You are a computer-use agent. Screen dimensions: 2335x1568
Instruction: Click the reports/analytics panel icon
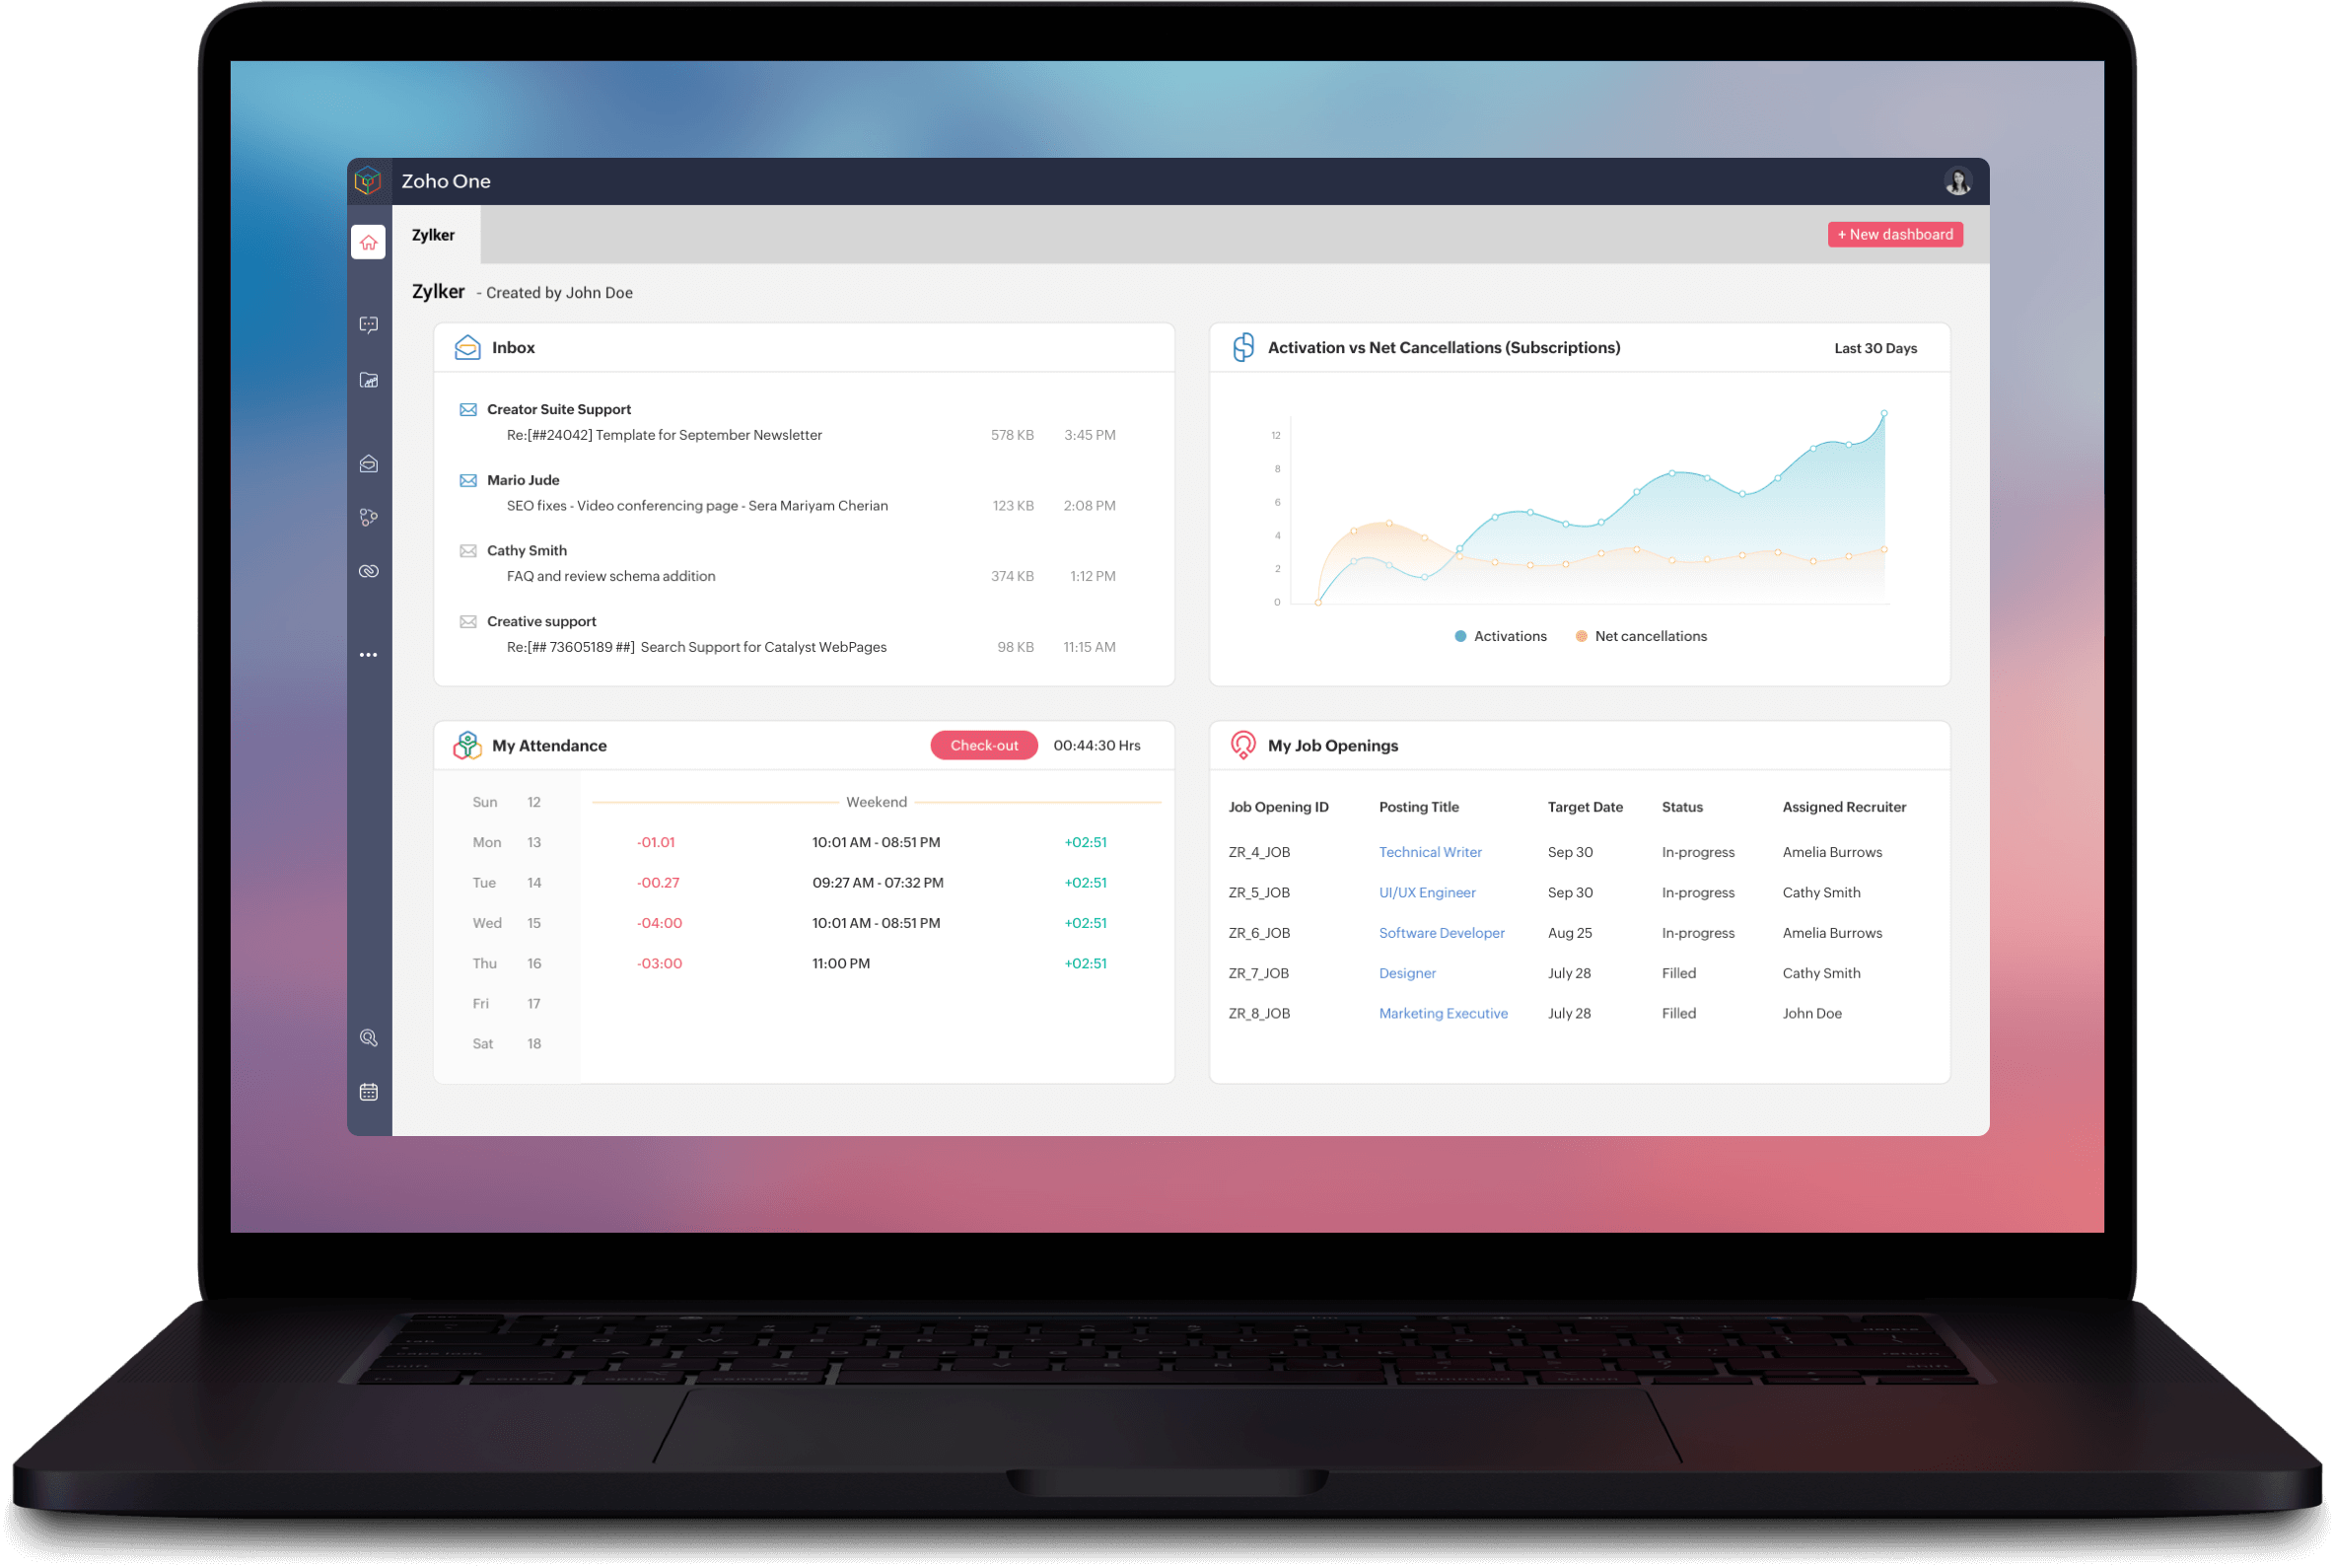367,380
